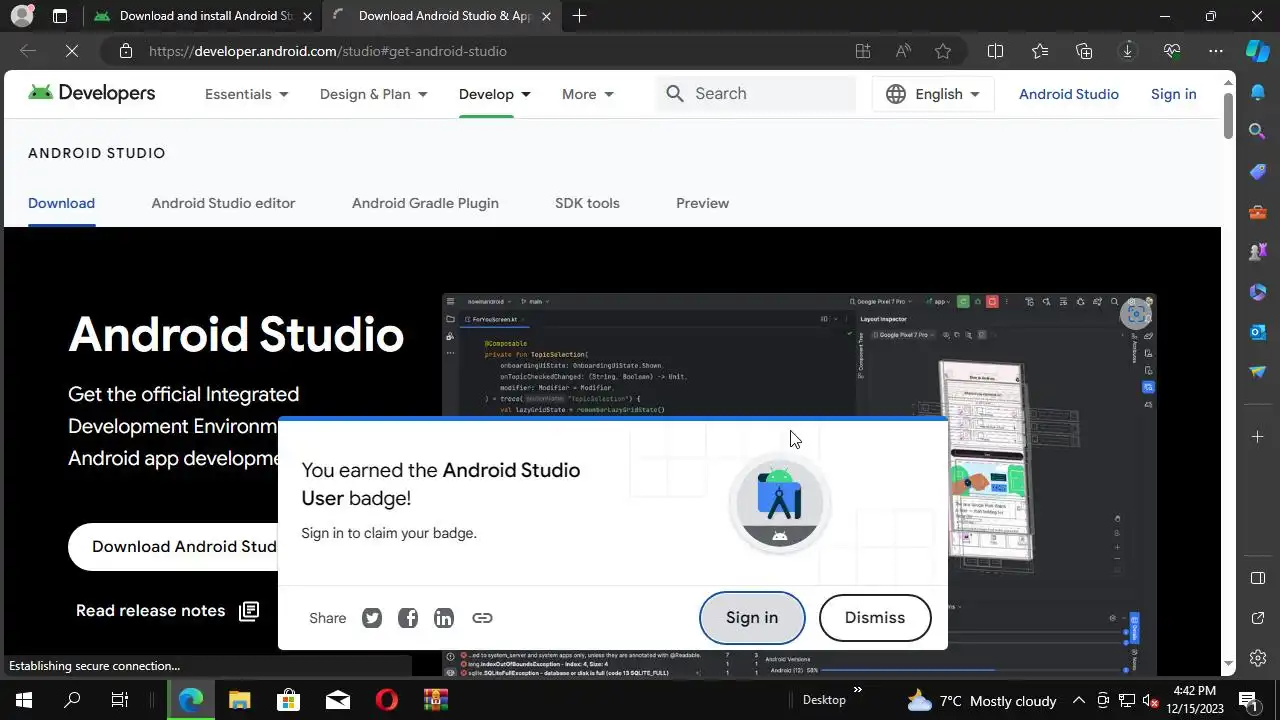Click the search magnifier icon
This screenshot has height=720, width=1280.
tap(675, 93)
